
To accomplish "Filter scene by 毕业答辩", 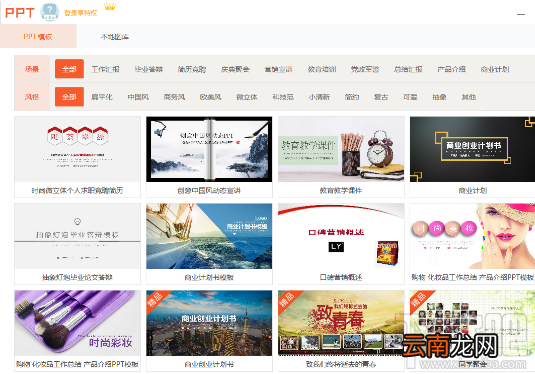I will tap(149, 69).
